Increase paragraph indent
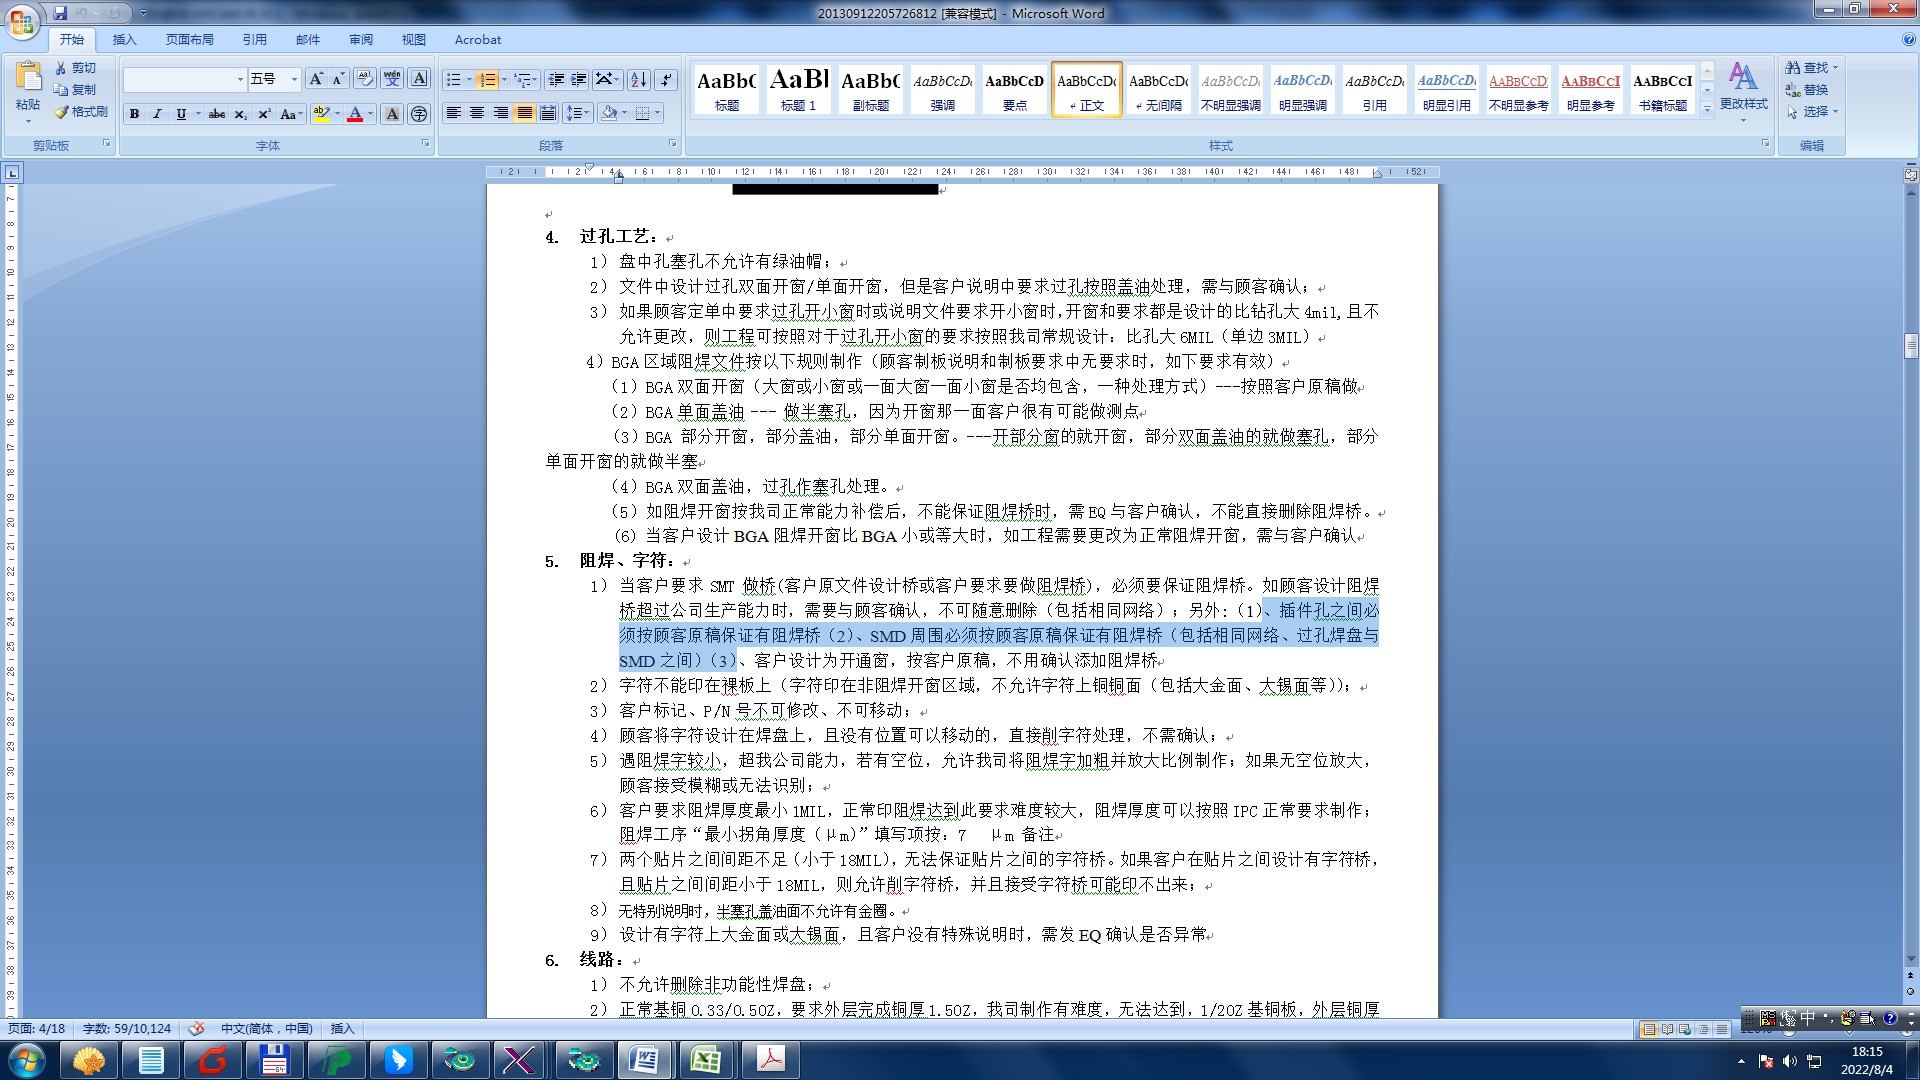Viewport: 1920px width, 1080px height. 578,79
